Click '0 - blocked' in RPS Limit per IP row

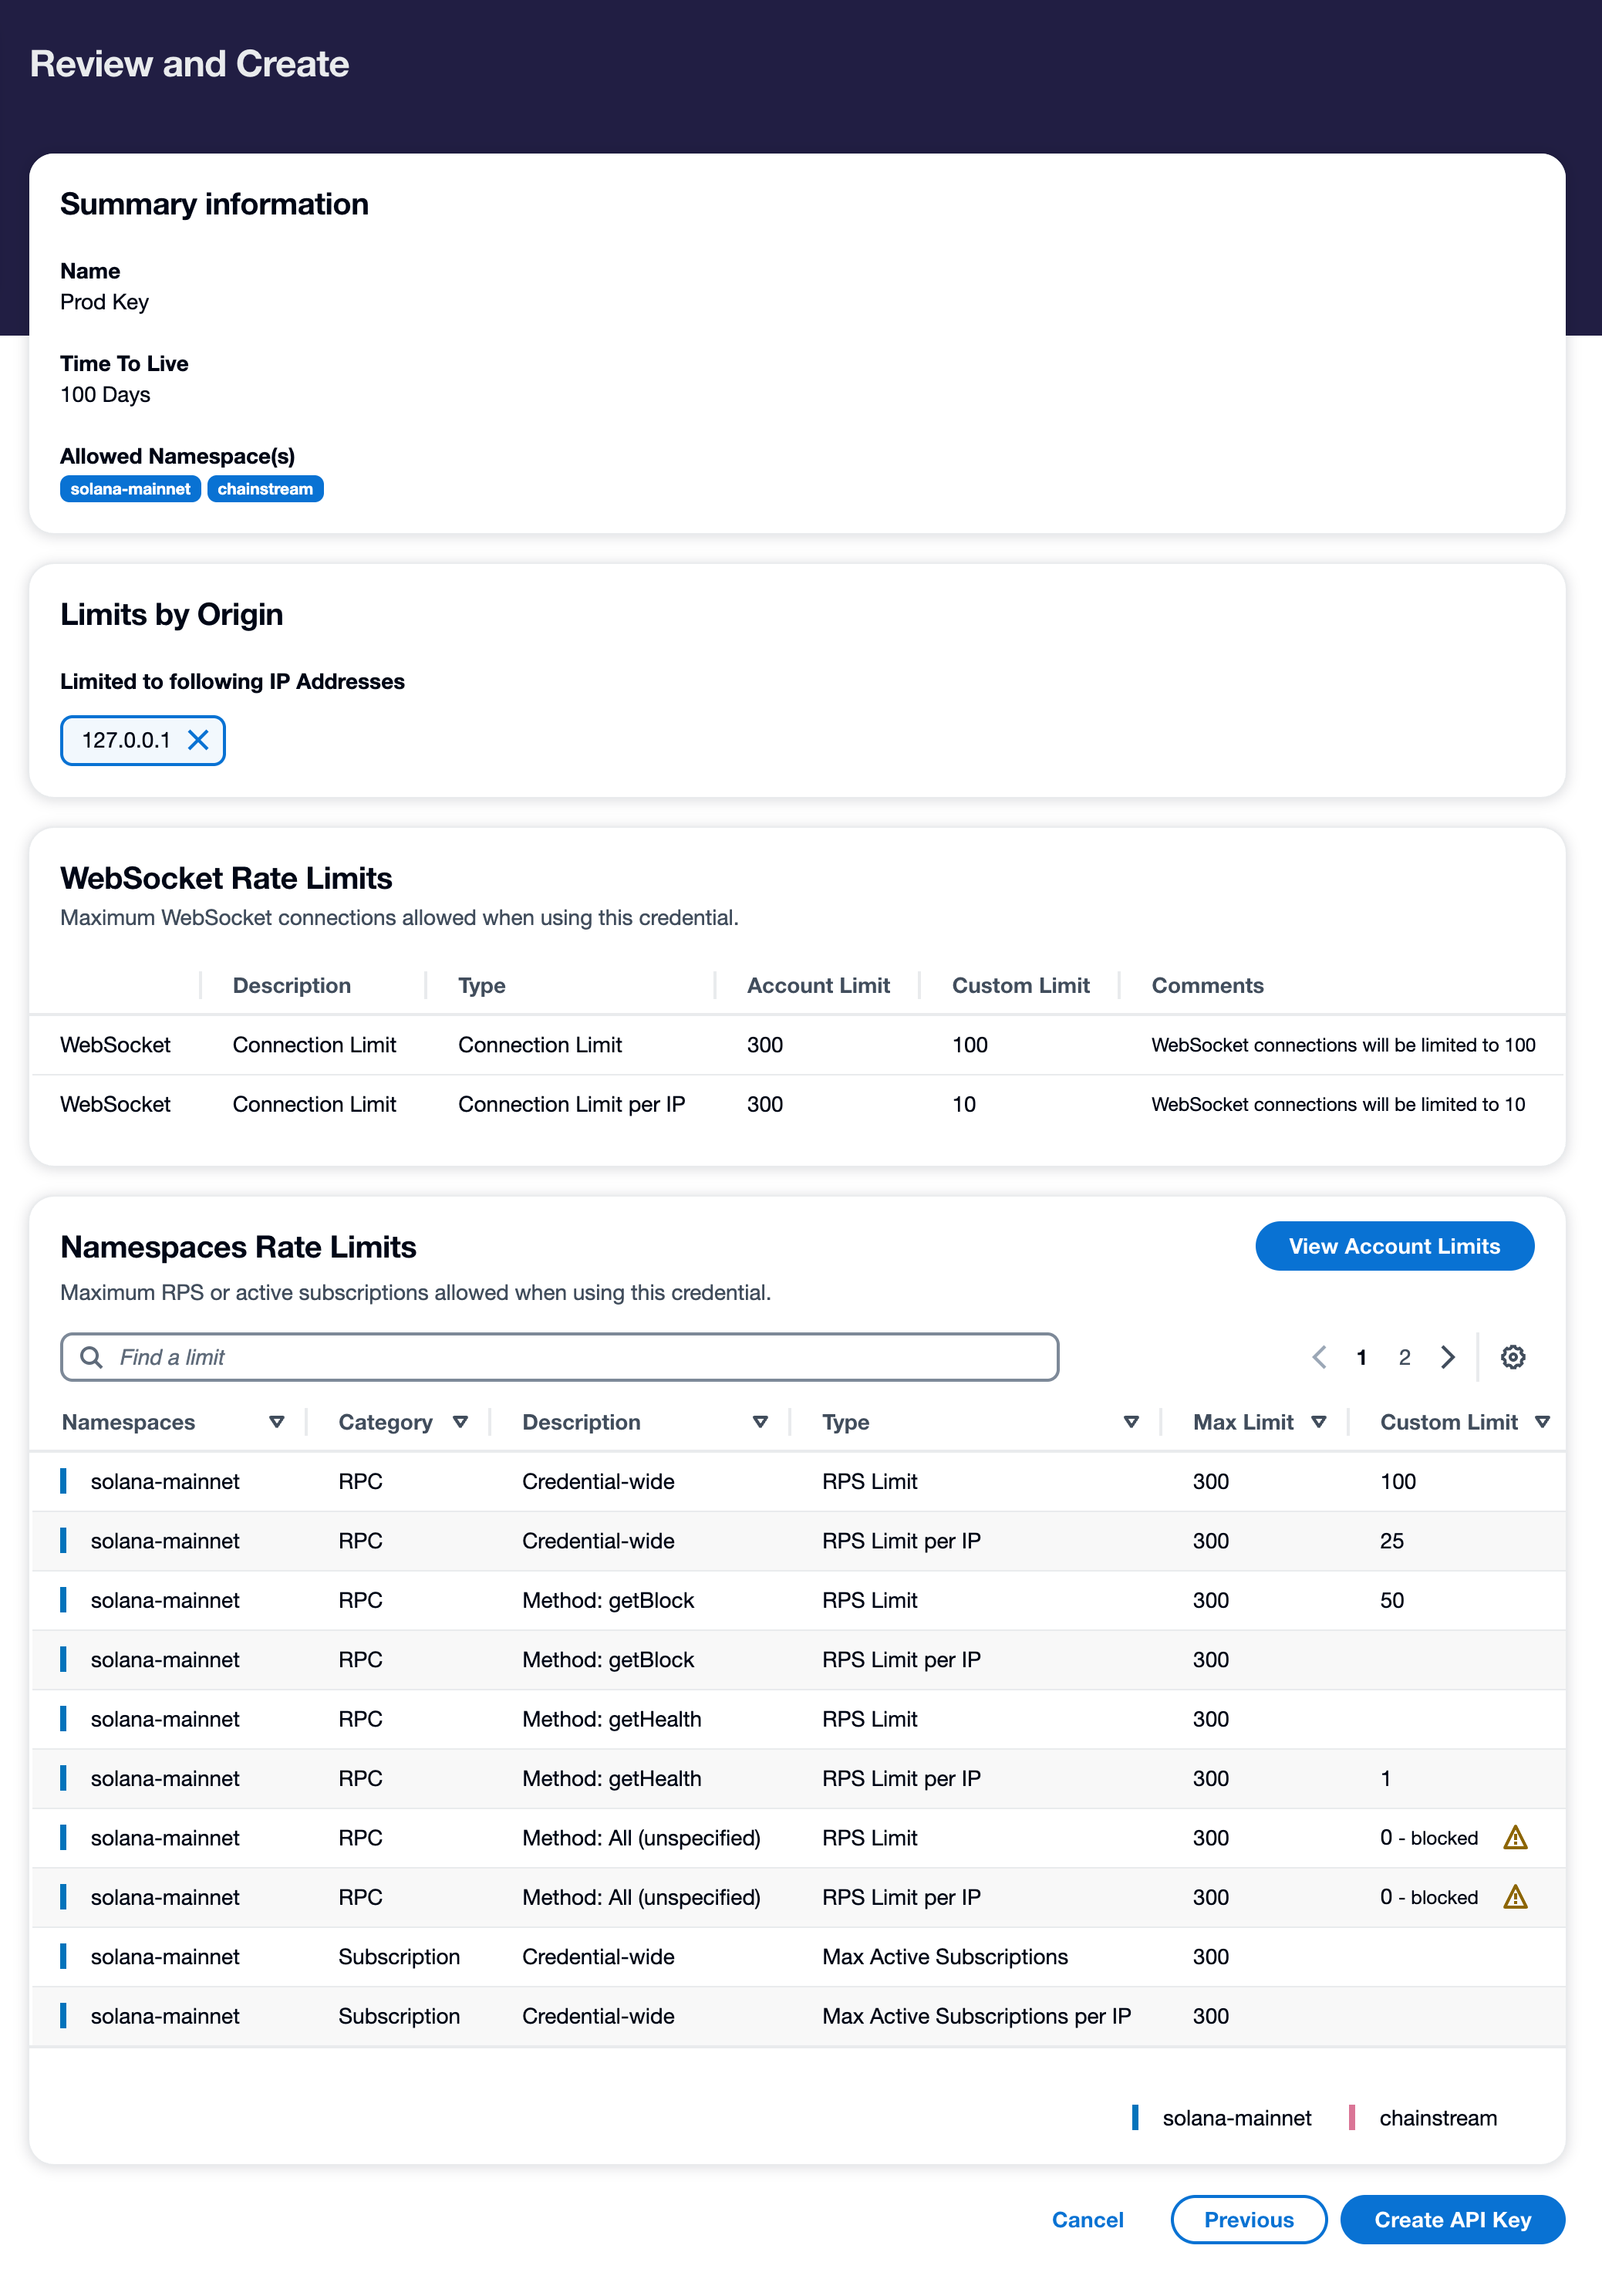pos(1429,1897)
